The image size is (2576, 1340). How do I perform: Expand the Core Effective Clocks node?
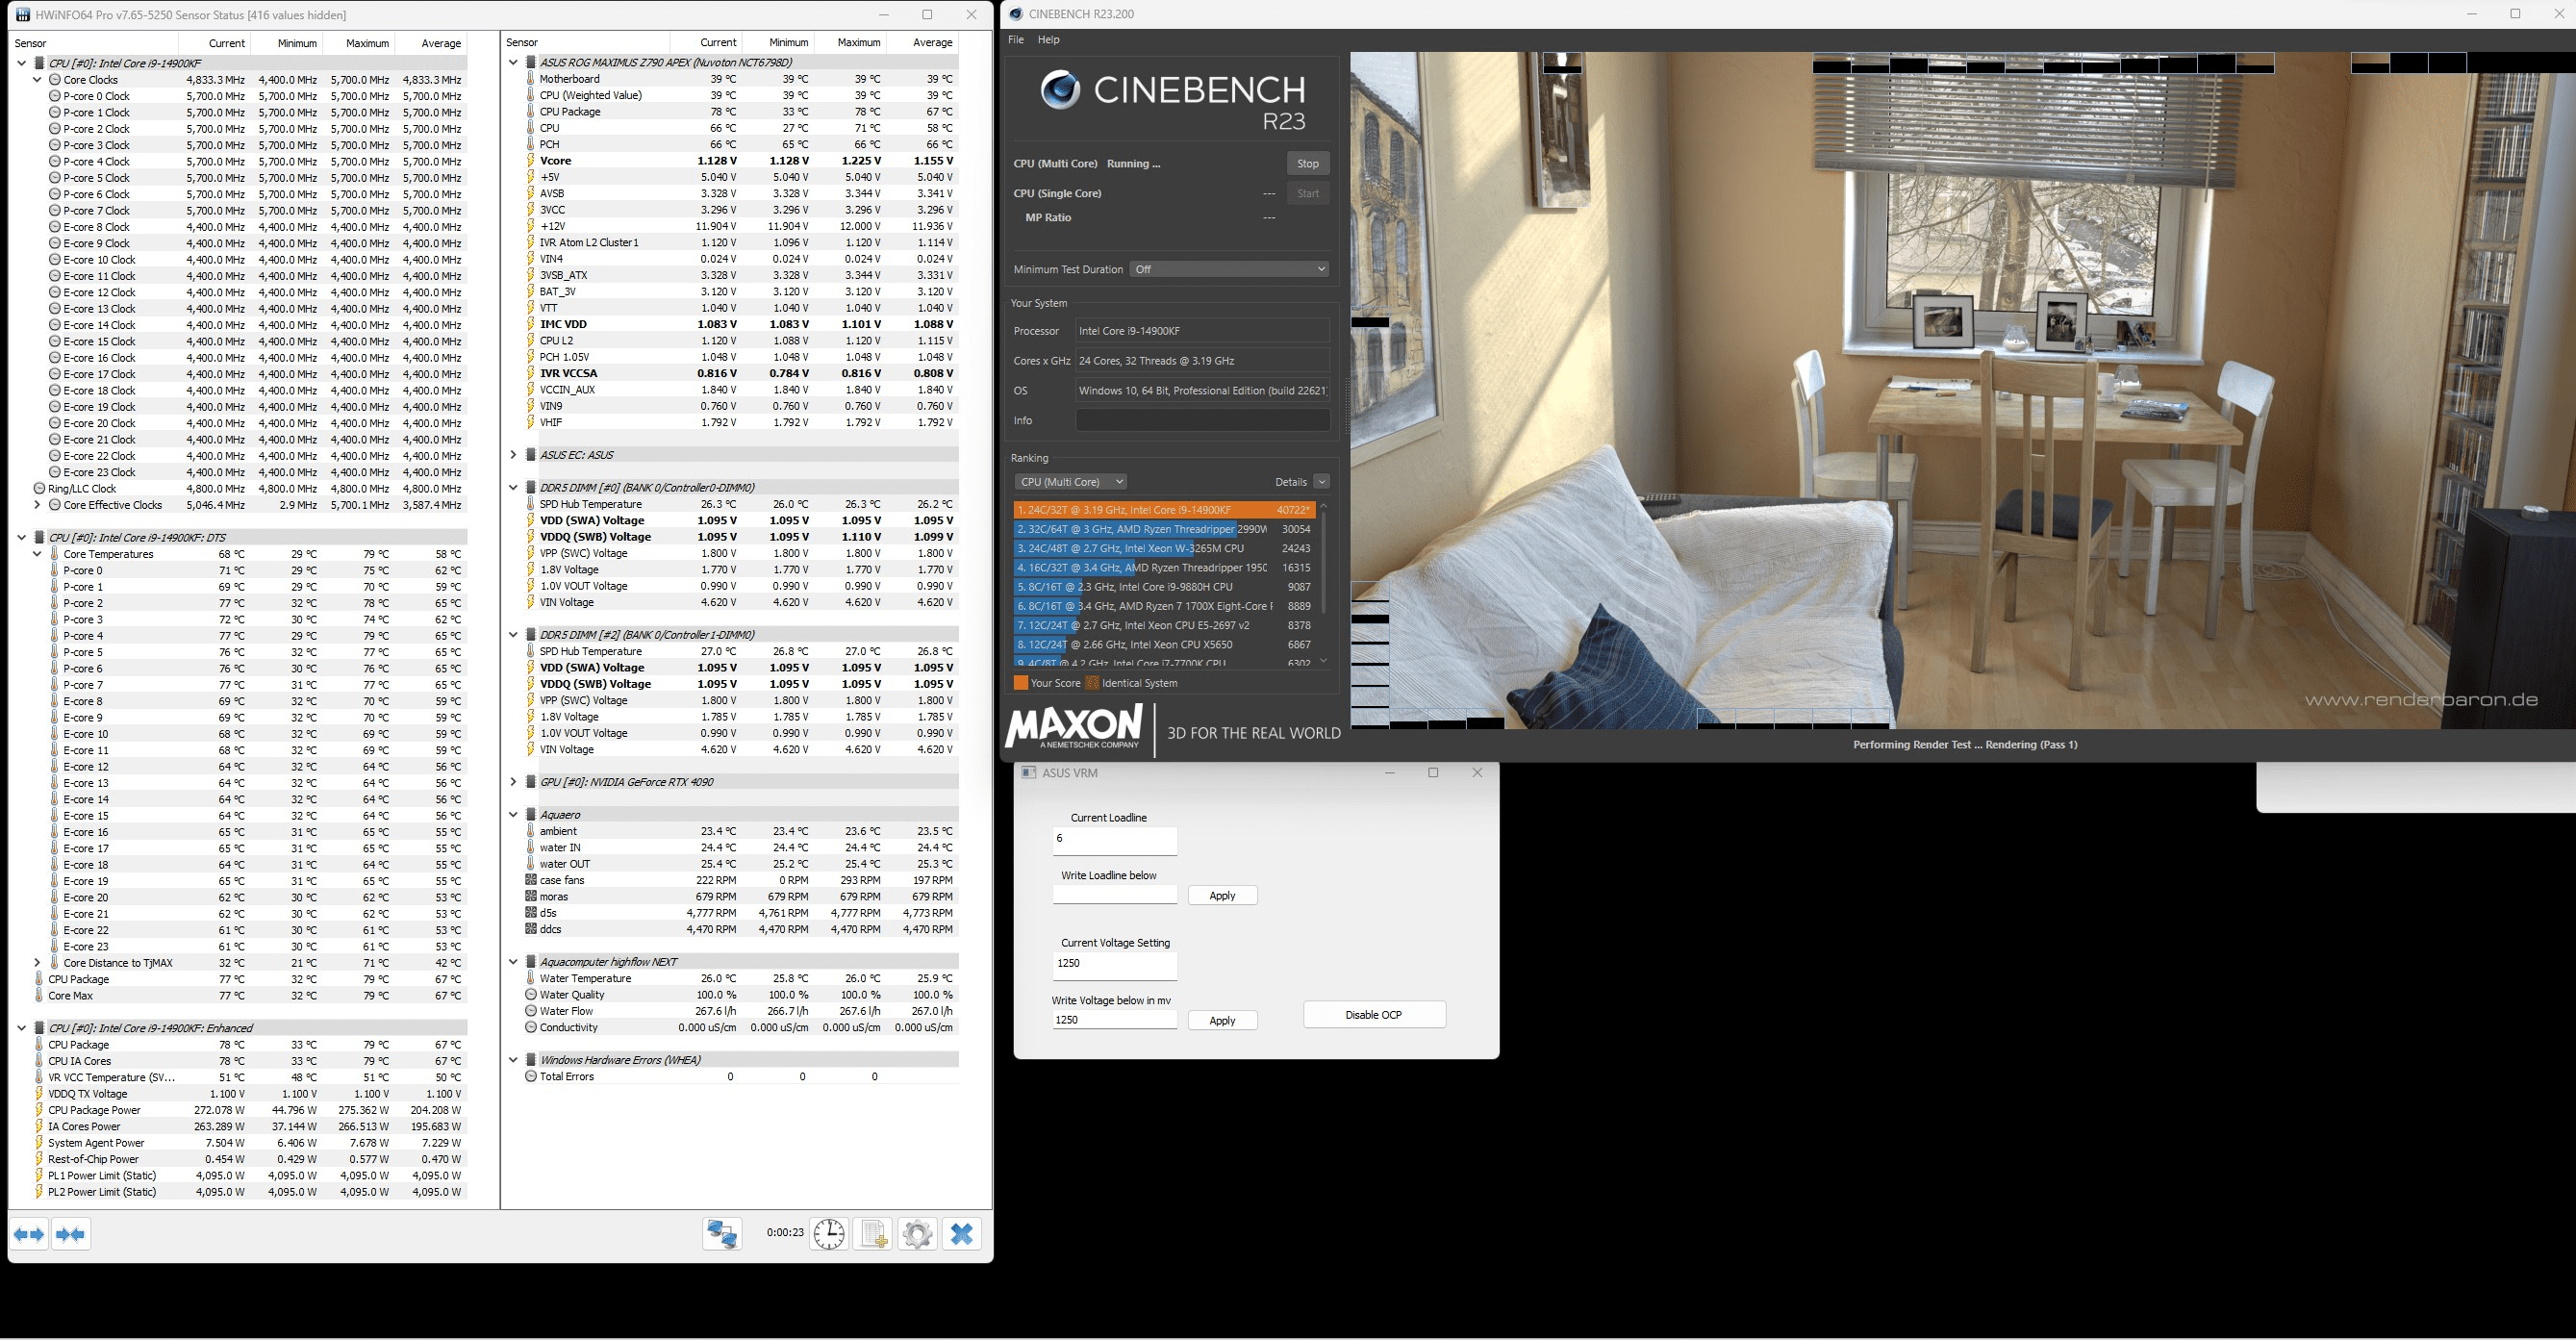coord(38,505)
